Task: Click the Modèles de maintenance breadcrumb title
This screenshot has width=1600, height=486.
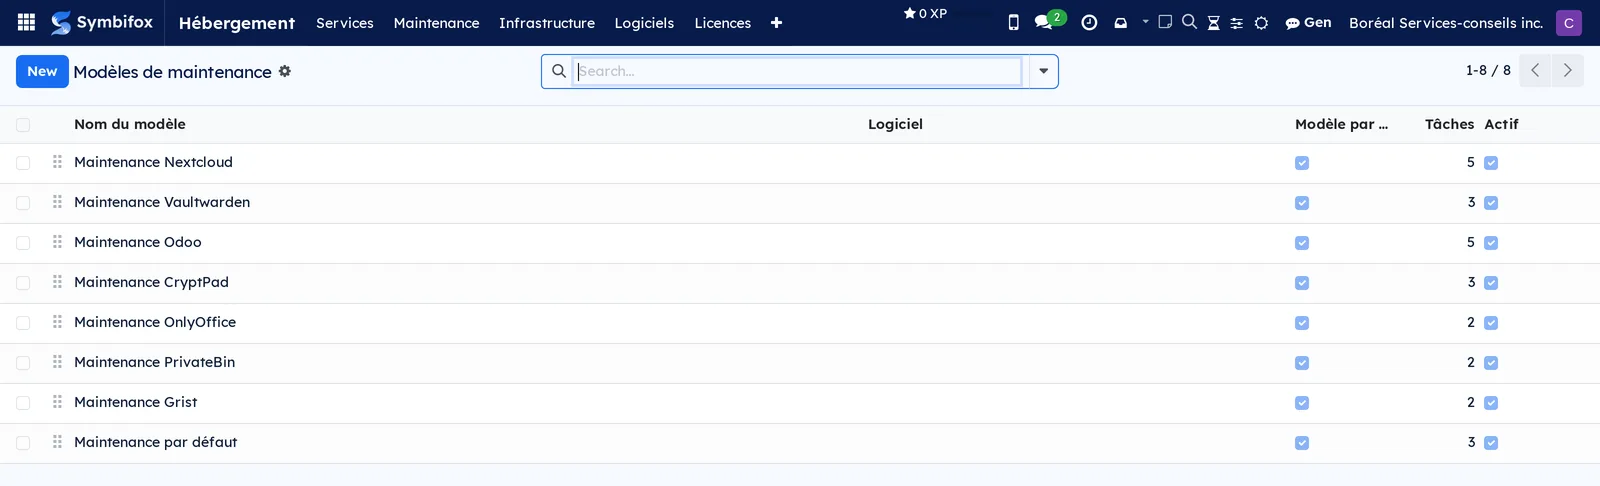Action: tap(172, 72)
